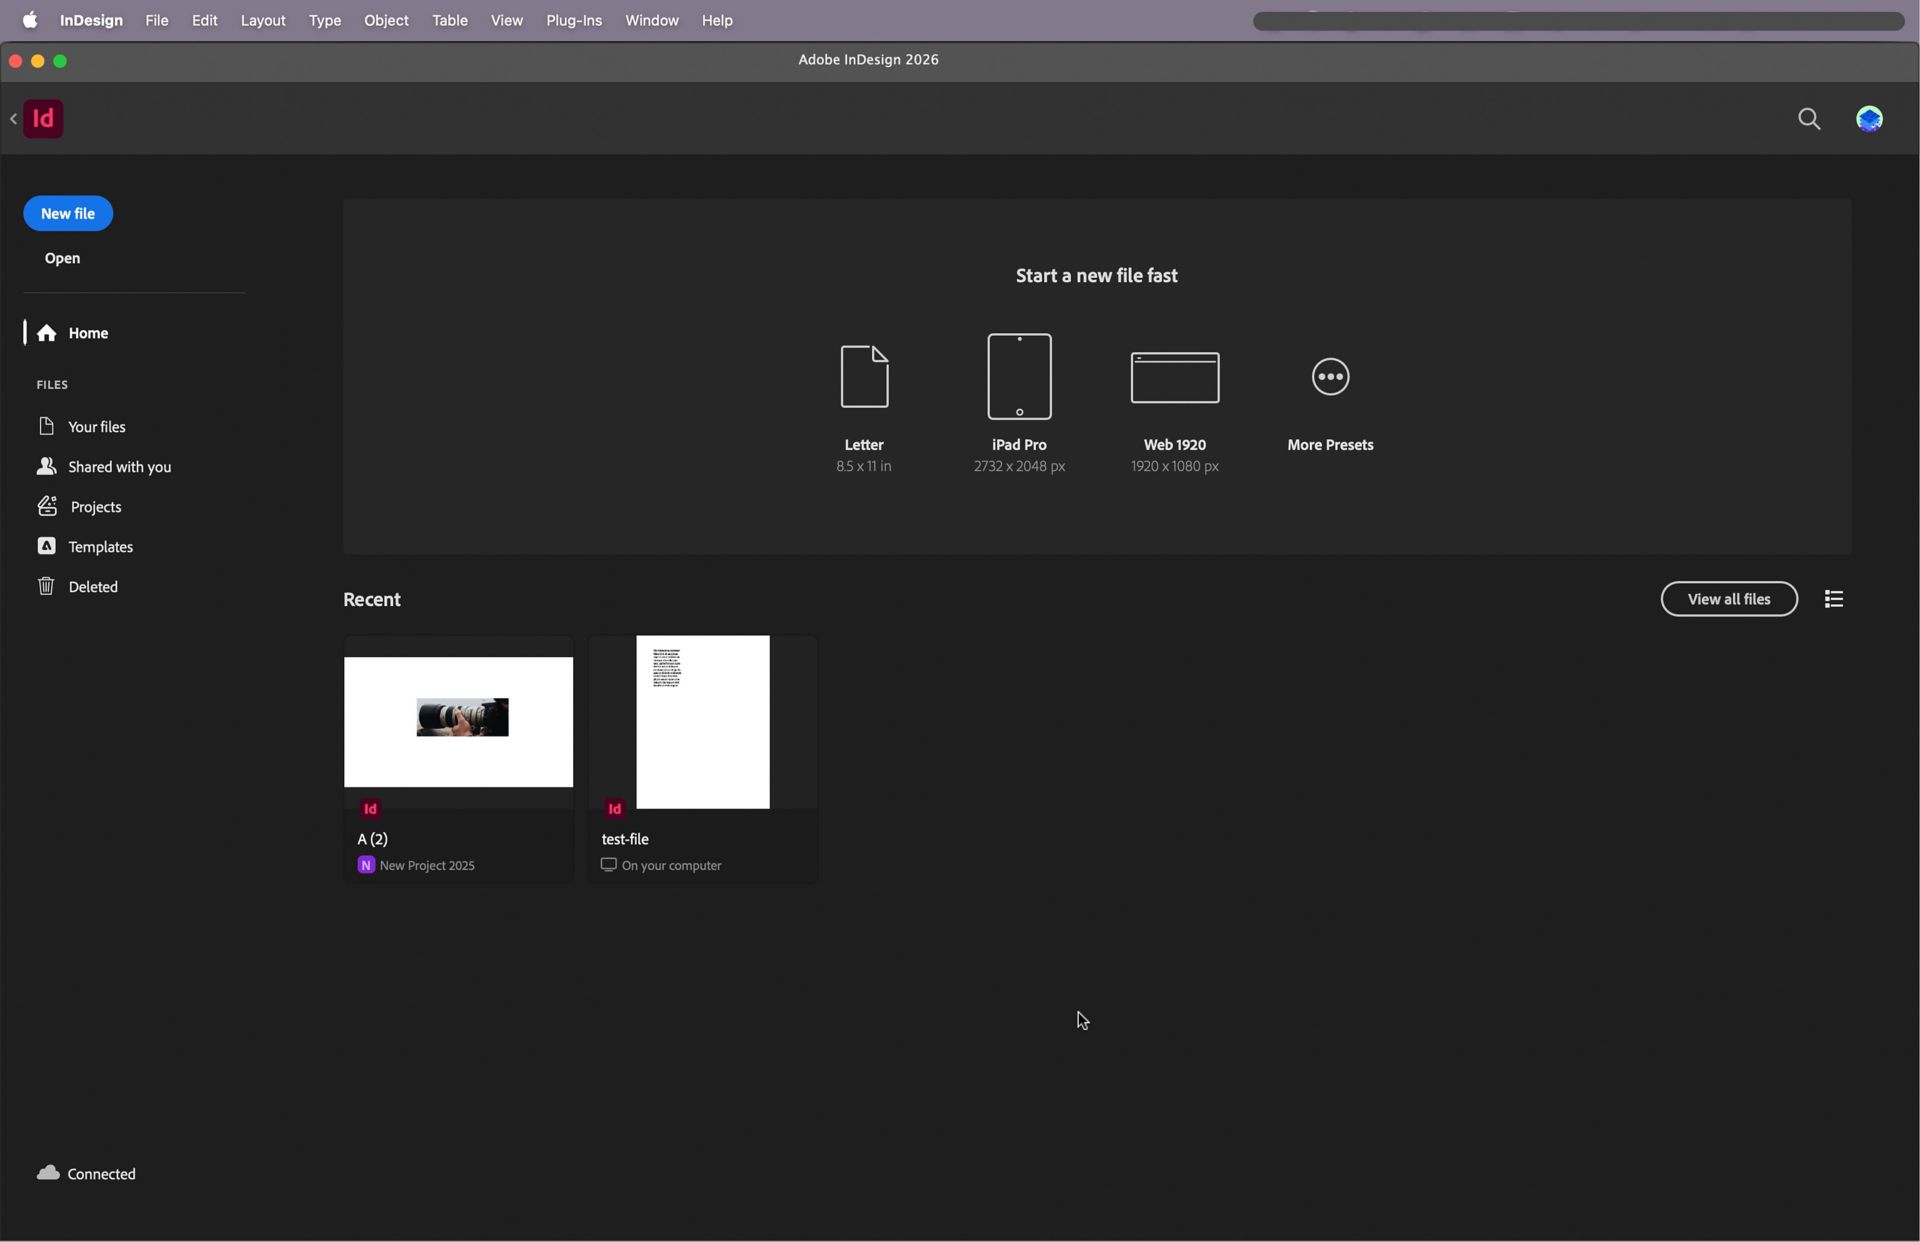Open the Window menu
Screen dimensions: 1920x1242
(x=651, y=20)
